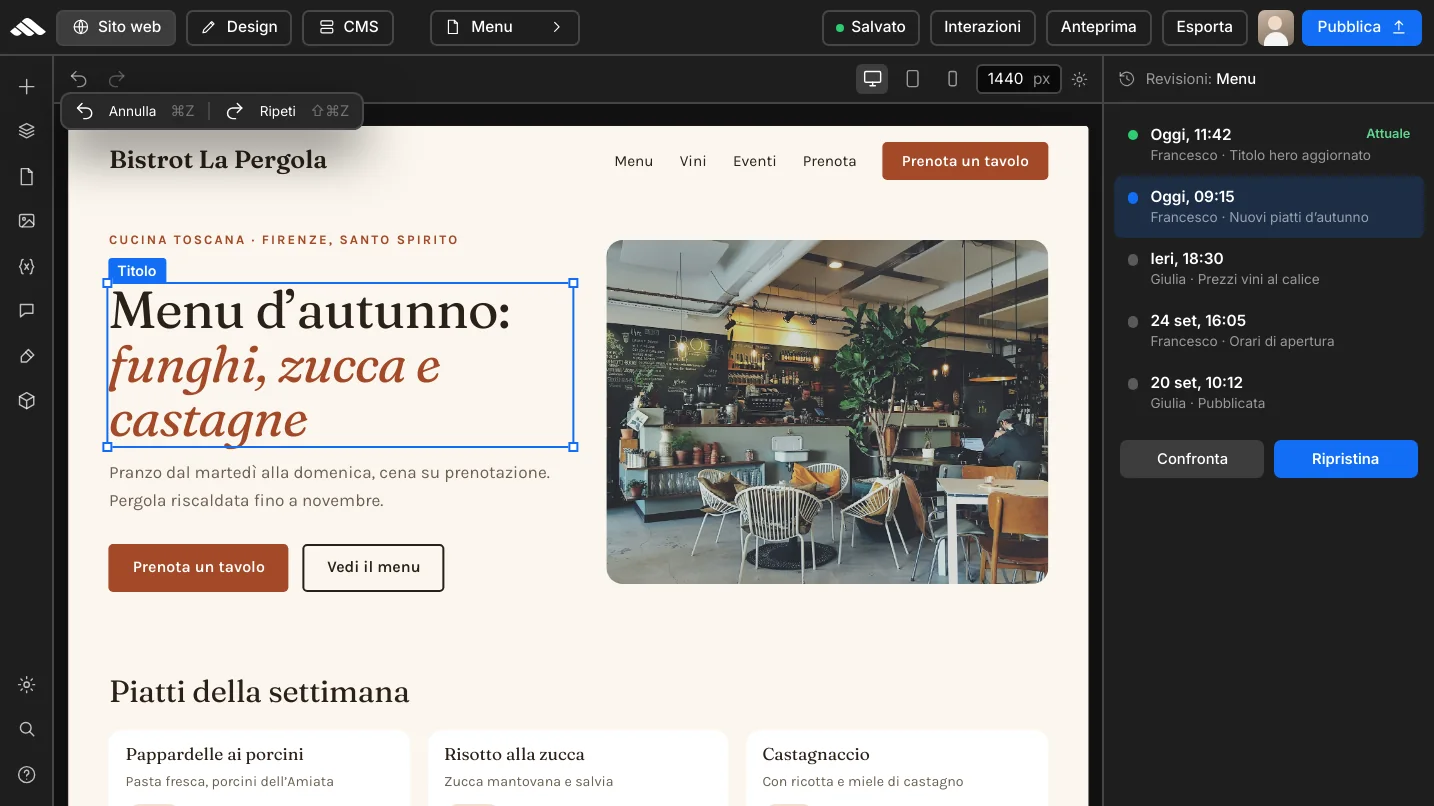Click the Anteprima preview button
Viewport: 1434px width, 806px height.
[1099, 27]
